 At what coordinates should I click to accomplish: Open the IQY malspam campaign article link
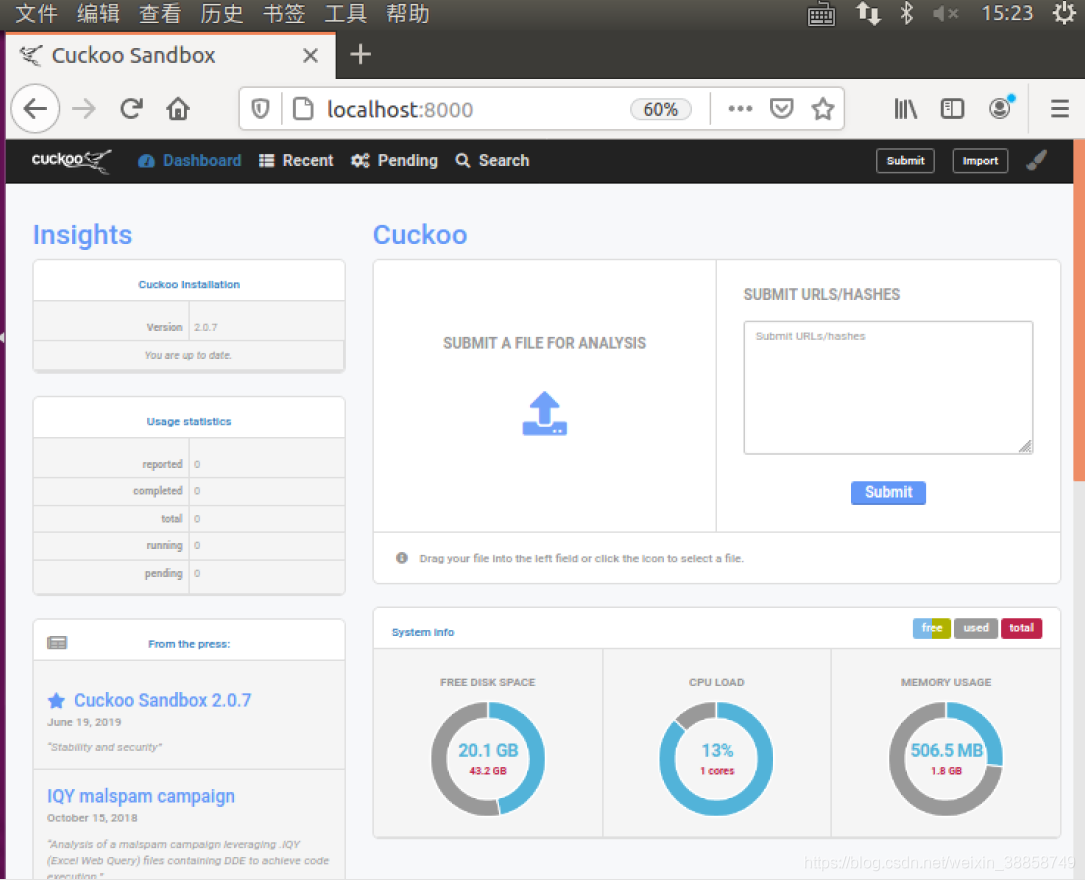point(140,796)
